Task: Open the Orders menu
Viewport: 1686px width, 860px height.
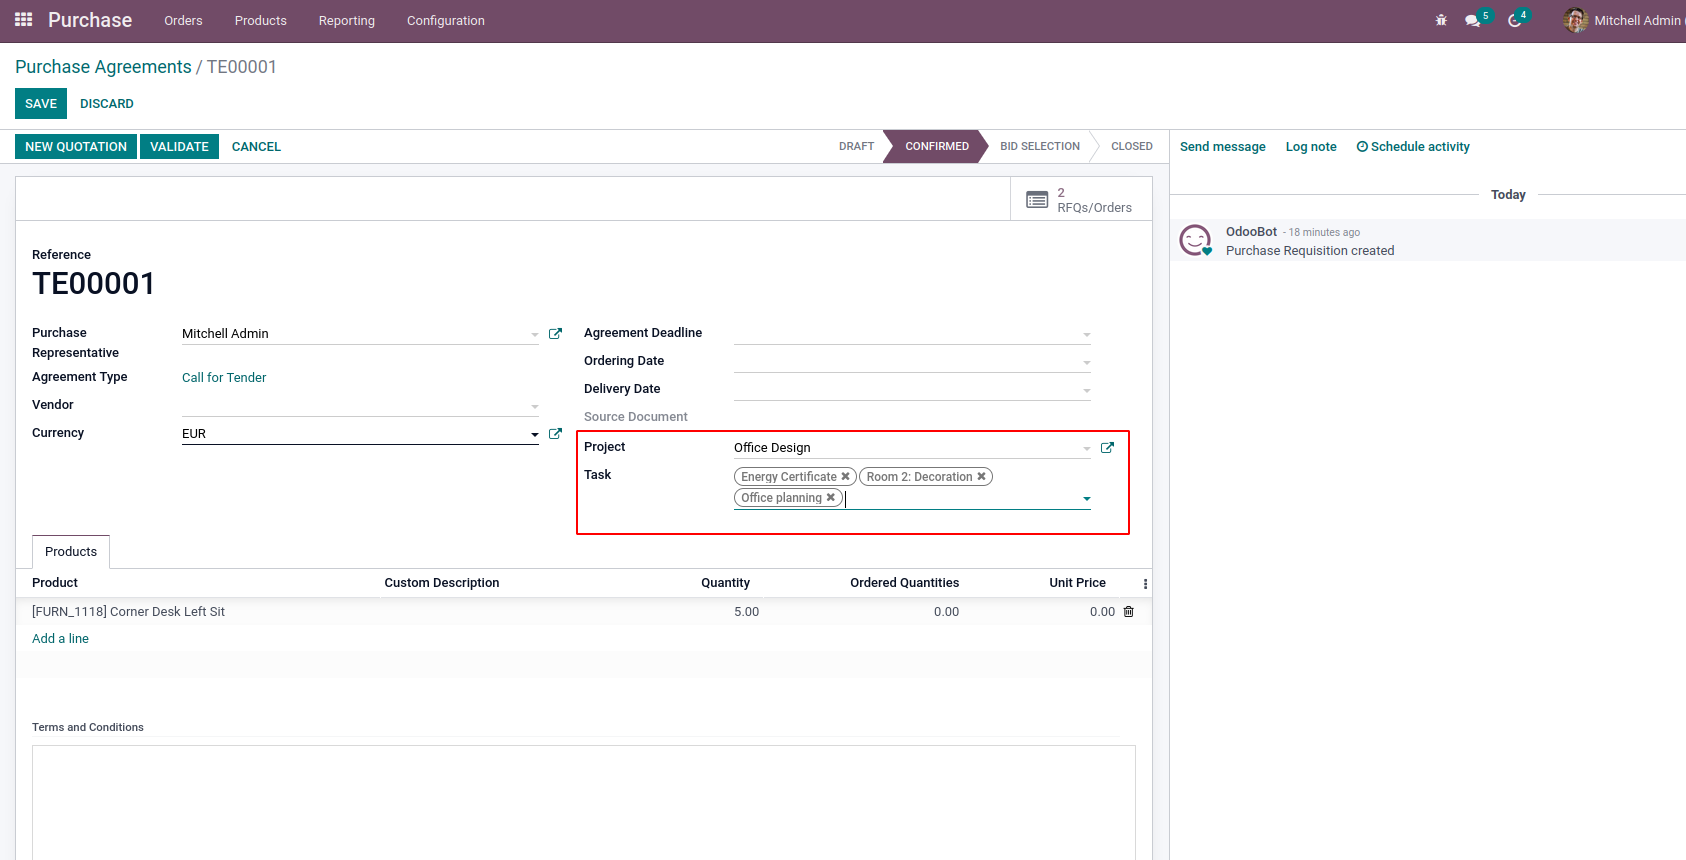Action: tap(183, 21)
